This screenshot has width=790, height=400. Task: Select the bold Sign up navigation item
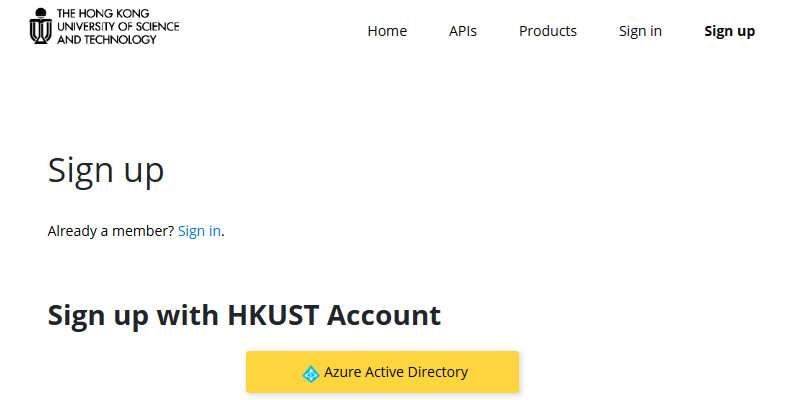pos(730,31)
